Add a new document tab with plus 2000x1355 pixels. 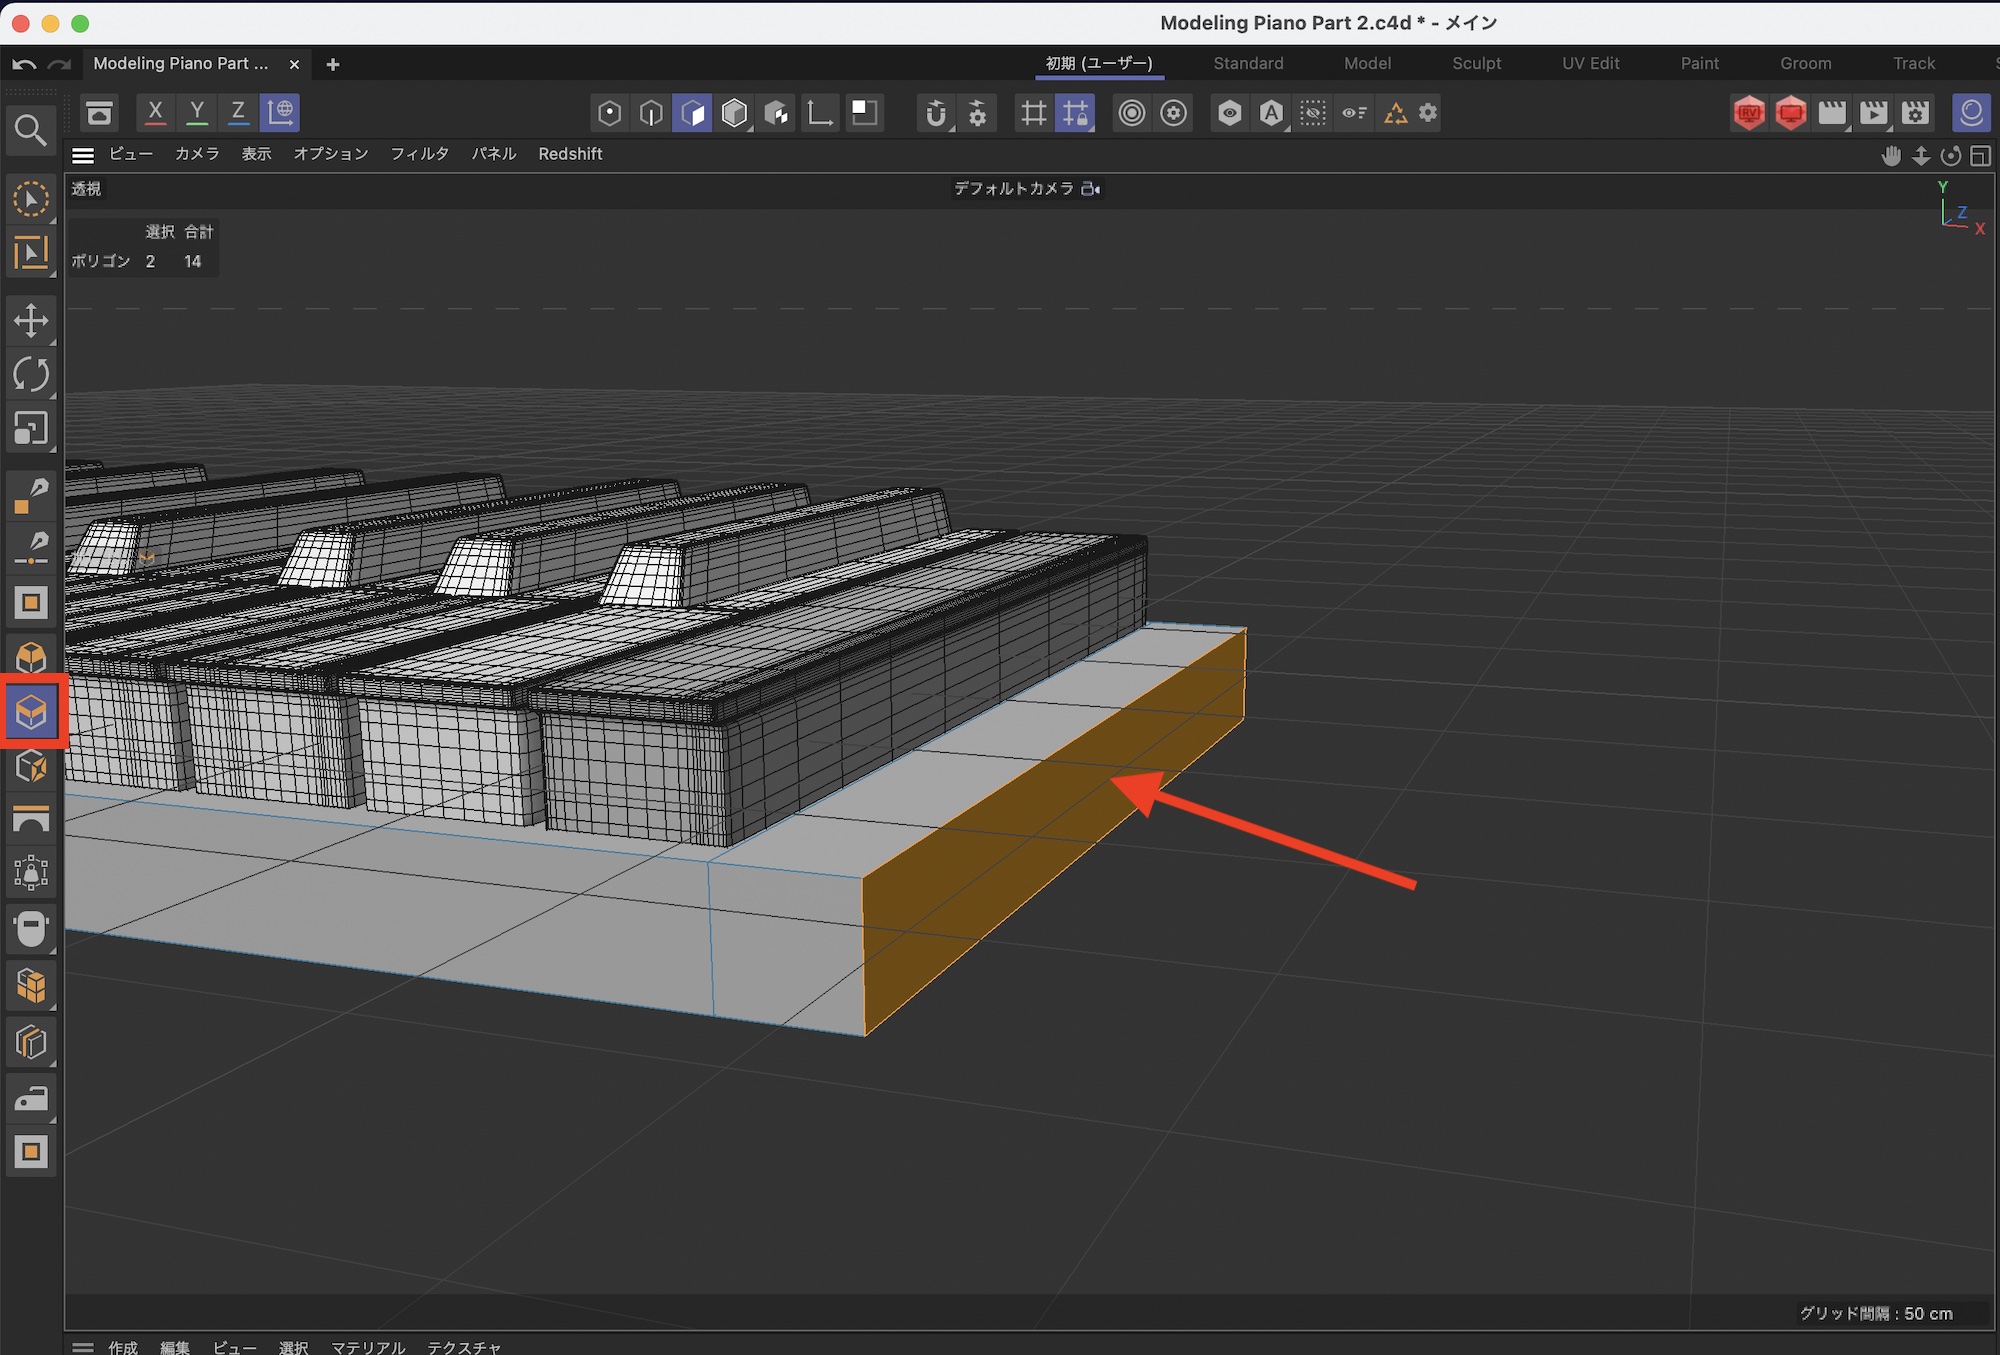pos(333,64)
